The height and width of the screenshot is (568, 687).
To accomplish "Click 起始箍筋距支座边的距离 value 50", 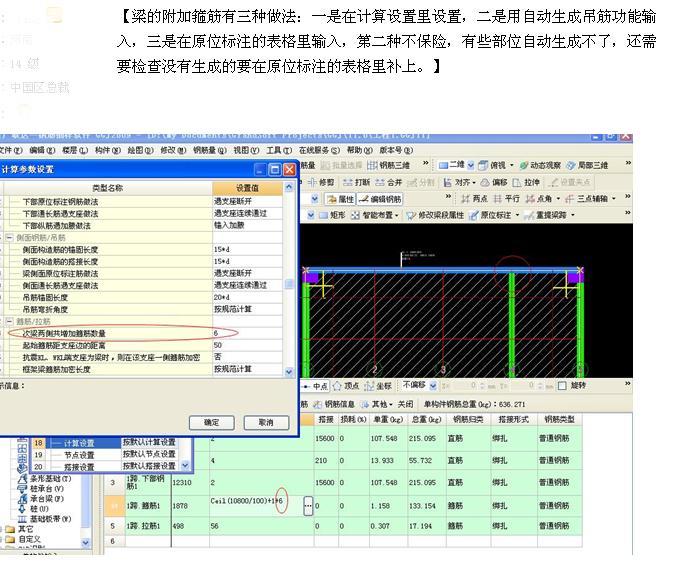I will 248,345.
